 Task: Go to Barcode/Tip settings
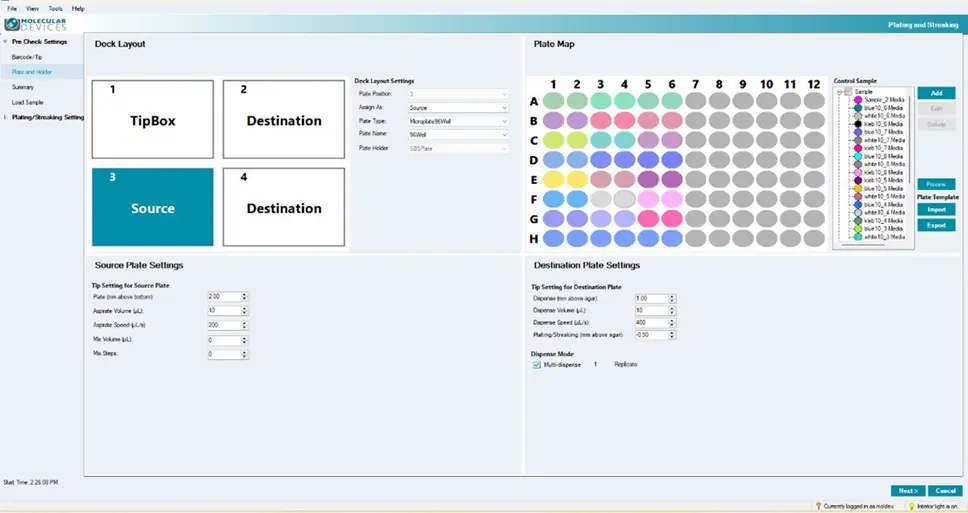[27, 57]
